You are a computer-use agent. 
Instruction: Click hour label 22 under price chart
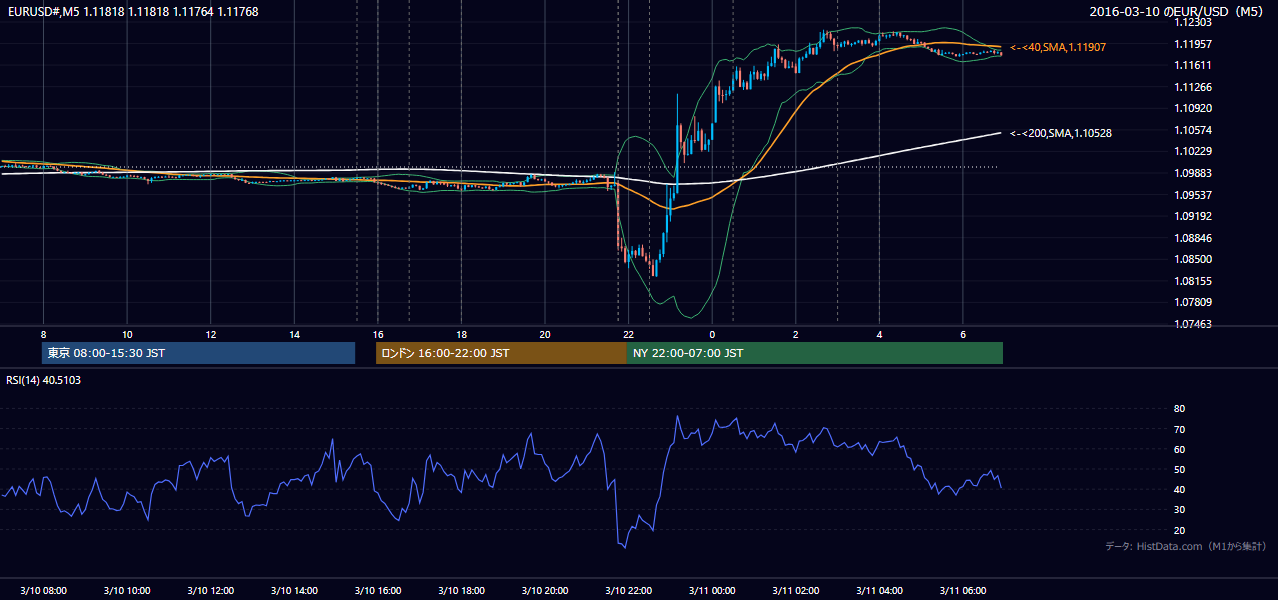(x=628, y=334)
